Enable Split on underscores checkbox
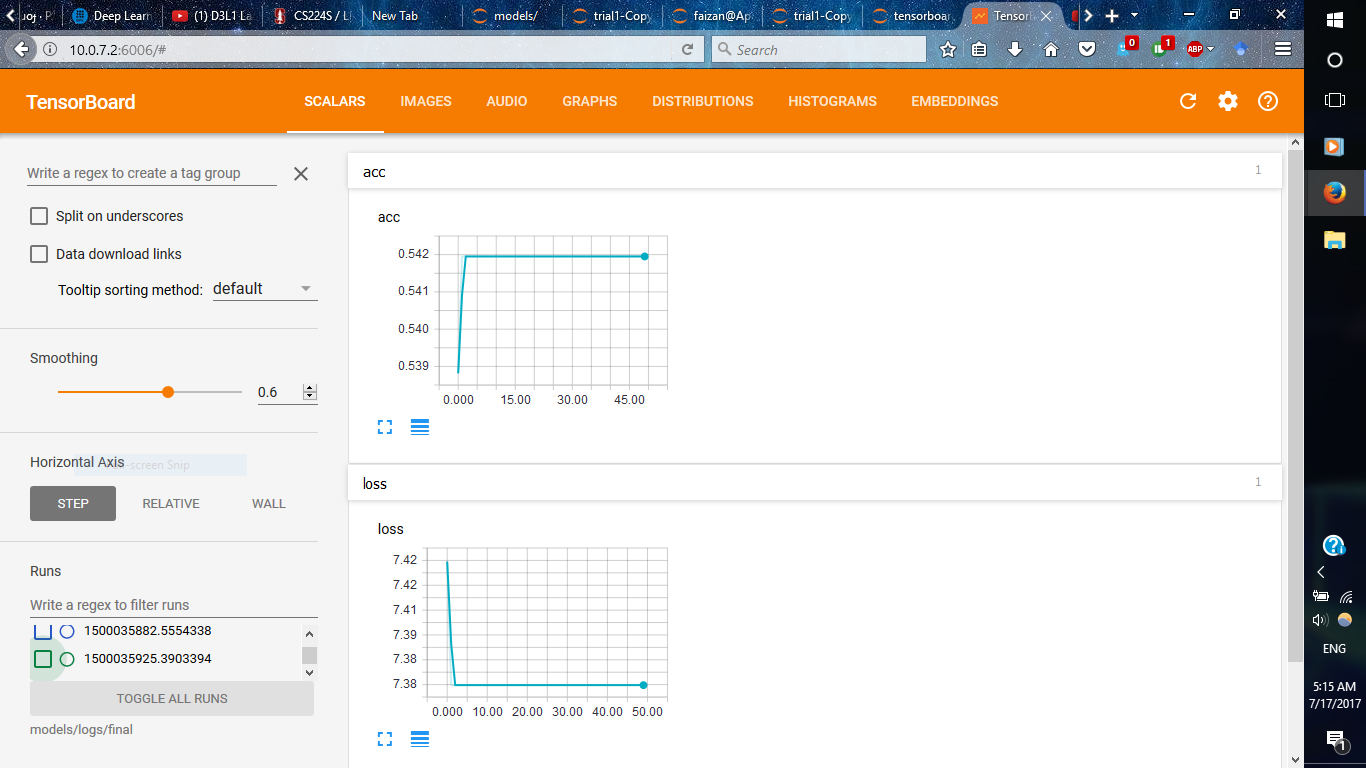 point(39,216)
